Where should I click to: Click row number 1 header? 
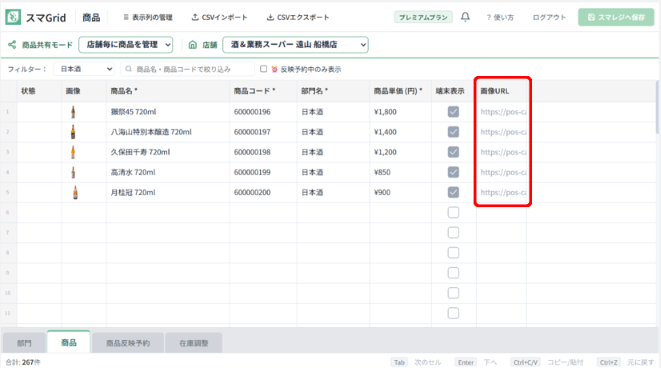coord(8,112)
